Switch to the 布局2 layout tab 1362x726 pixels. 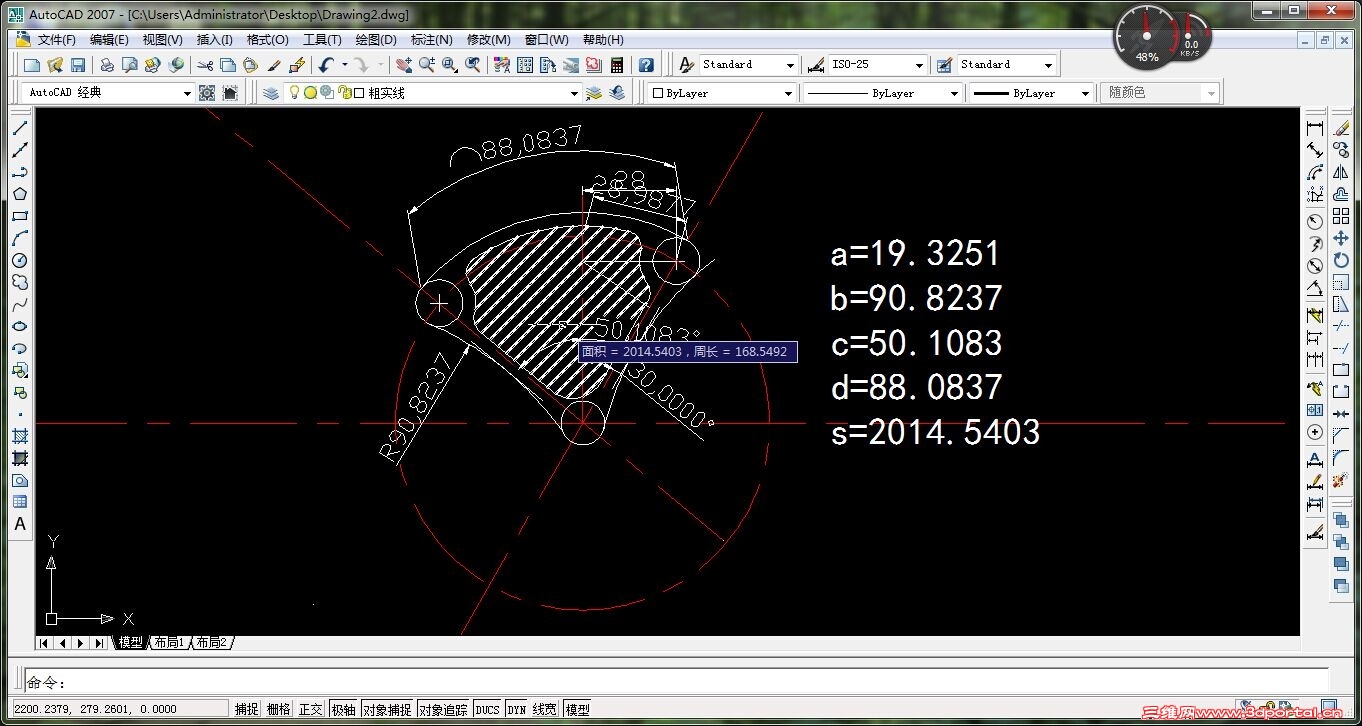211,643
